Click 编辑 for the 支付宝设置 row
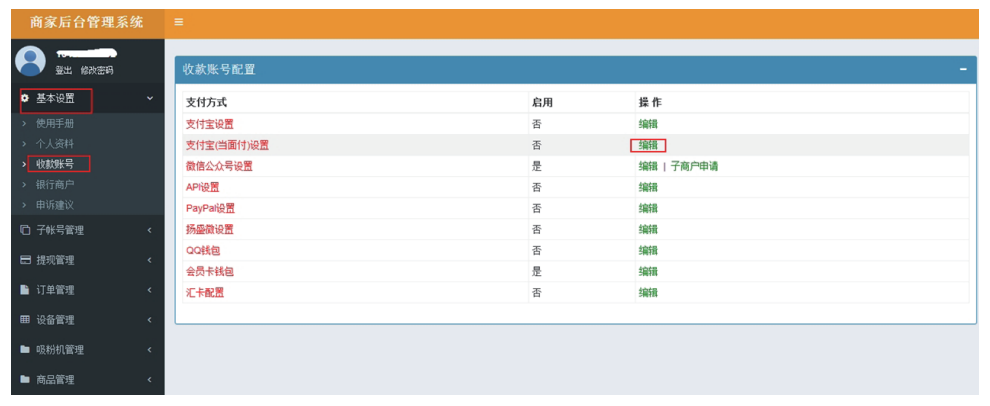Screen dimensions: 990x406 tap(648, 124)
